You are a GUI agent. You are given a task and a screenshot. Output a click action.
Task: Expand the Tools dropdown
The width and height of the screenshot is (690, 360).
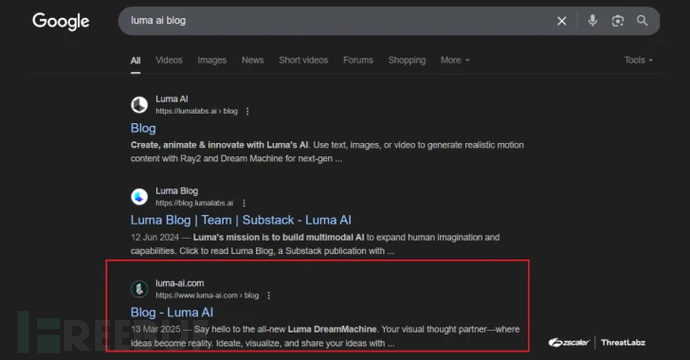point(638,60)
